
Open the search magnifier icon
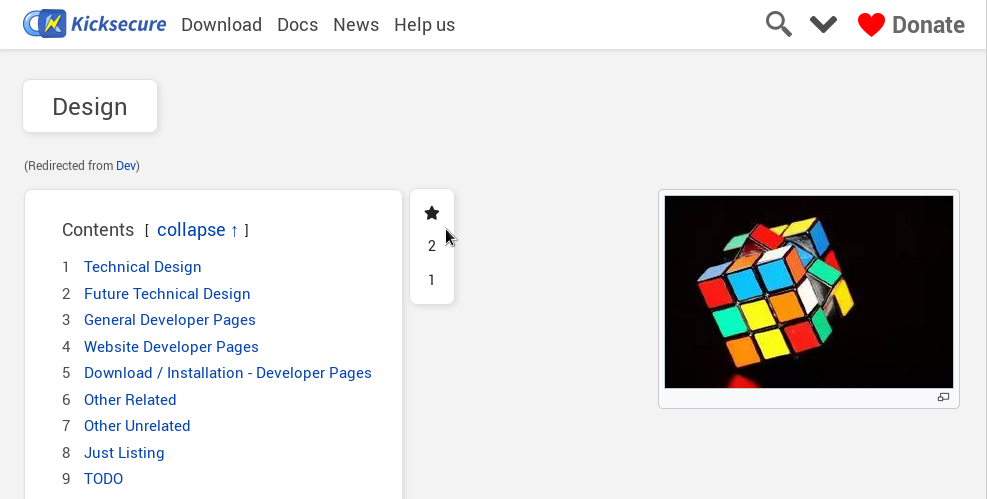(778, 24)
